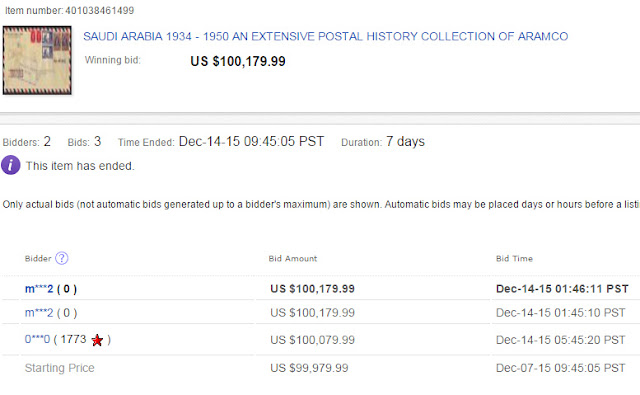Click the Starting Price row label
The width and height of the screenshot is (640, 395).
click(60, 368)
